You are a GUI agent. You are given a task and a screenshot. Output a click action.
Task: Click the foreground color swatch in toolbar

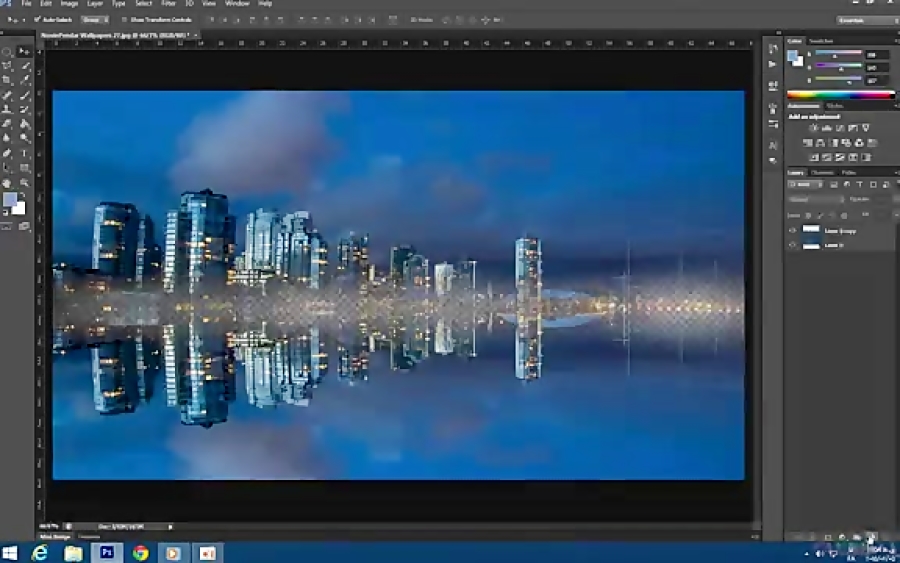[x=10, y=200]
